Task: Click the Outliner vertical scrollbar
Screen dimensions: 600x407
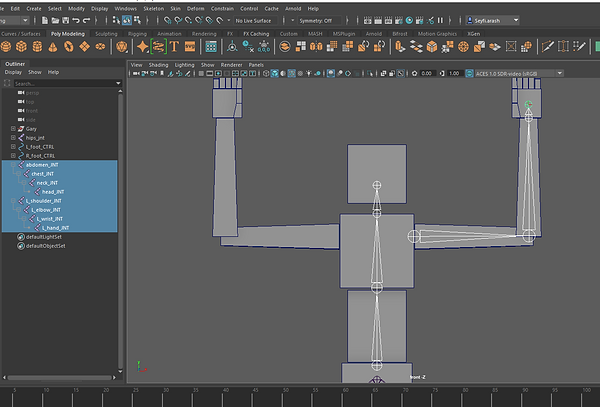Action: 120,231
